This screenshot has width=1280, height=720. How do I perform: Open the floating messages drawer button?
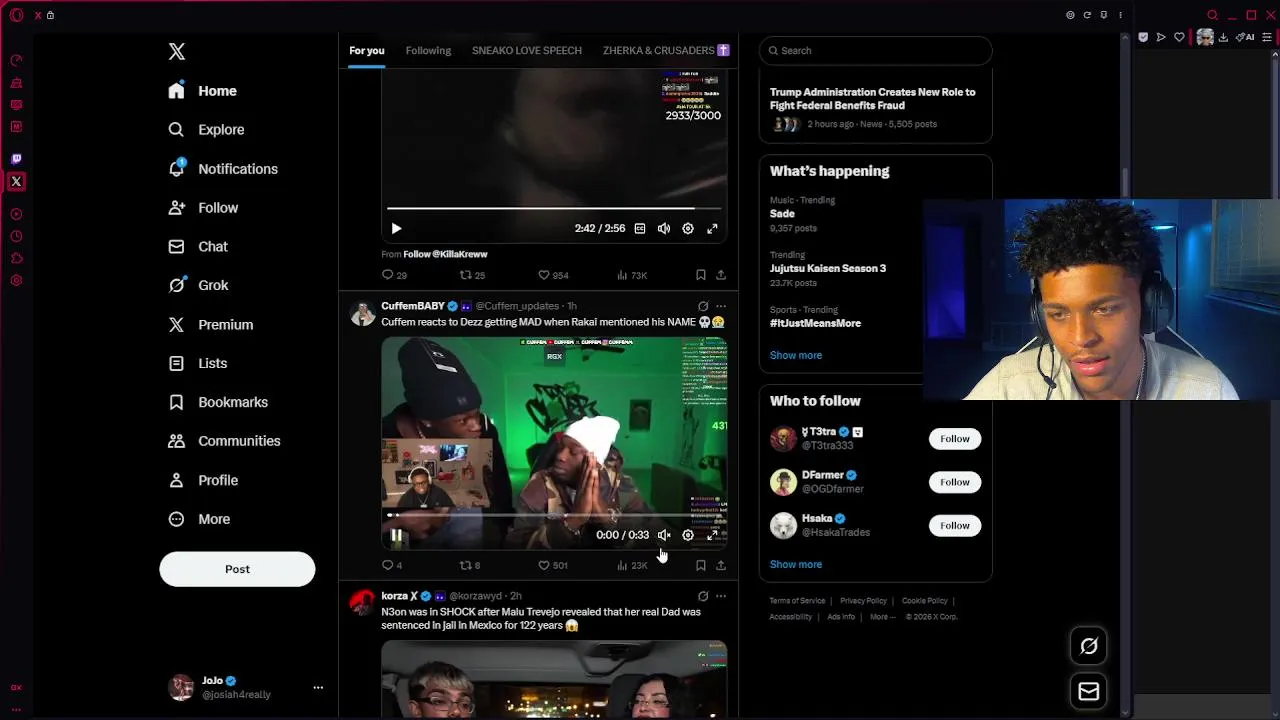pyautogui.click(x=1089, y=691)
